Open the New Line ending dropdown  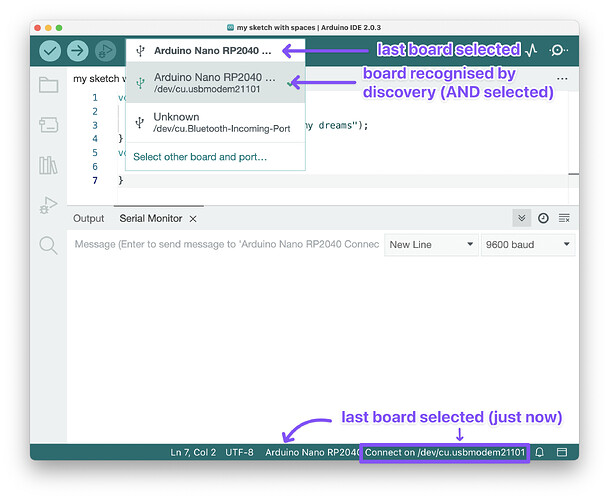pos(431,245)
